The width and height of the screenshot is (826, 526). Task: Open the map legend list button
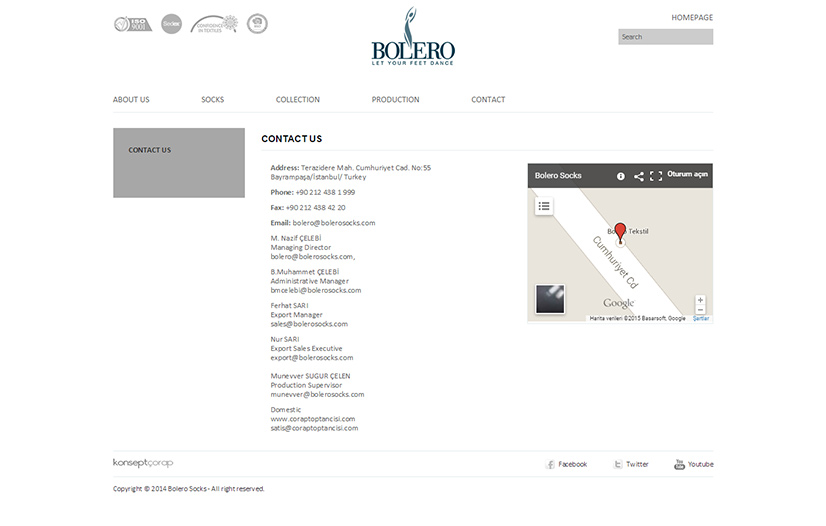[x=544, y=206]
